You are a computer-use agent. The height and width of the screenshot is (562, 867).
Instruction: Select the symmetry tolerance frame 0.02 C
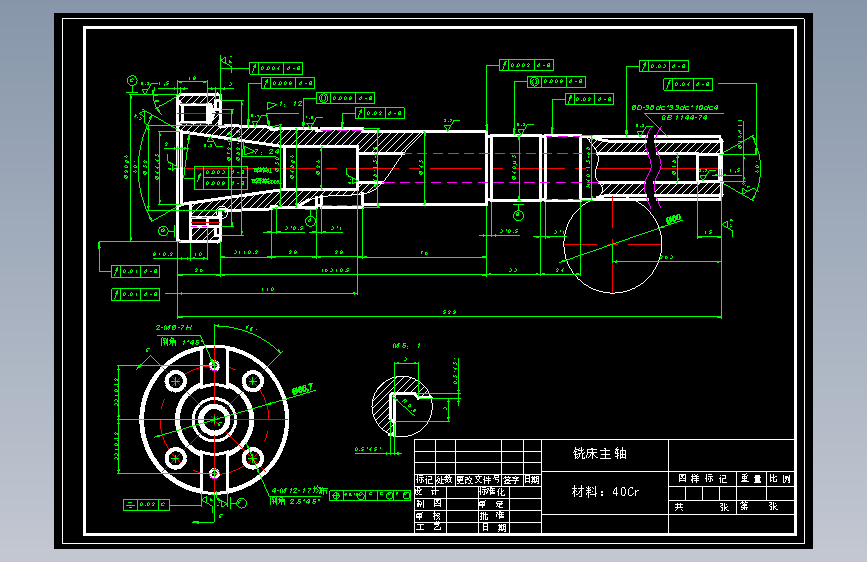(x=147, y=504)
